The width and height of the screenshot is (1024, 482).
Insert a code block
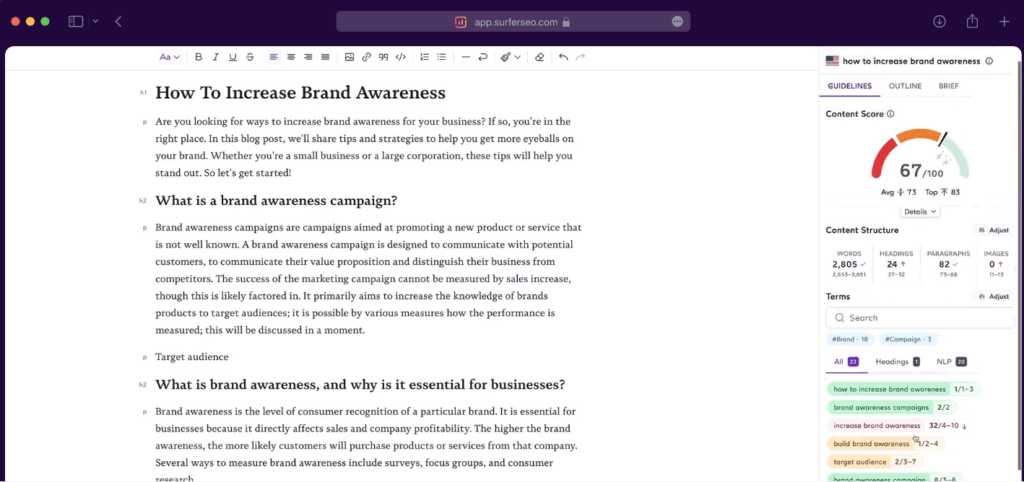tap(400, 57)
